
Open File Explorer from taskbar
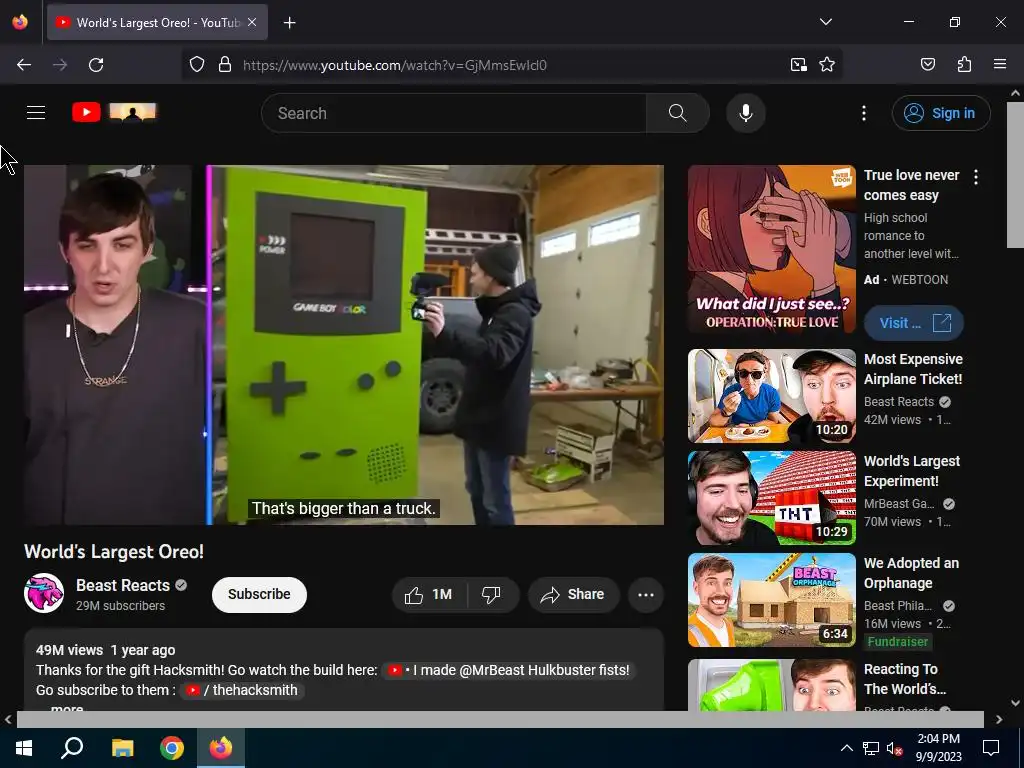tap(122, 748)
